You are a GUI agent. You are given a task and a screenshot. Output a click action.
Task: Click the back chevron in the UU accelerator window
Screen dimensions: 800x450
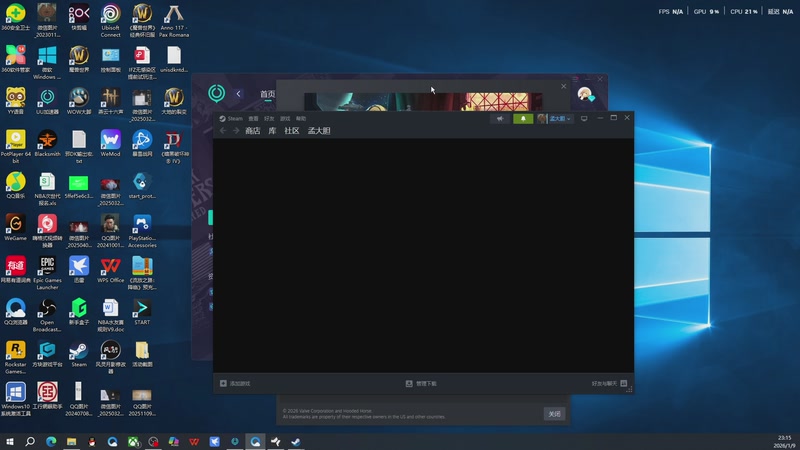click(x=238, y=93)
